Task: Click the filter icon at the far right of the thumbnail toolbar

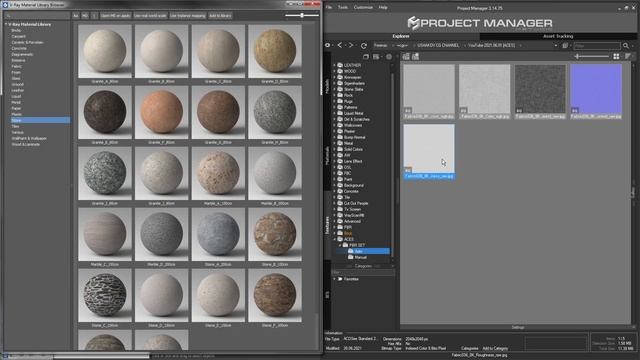Action: click(628, 56)
